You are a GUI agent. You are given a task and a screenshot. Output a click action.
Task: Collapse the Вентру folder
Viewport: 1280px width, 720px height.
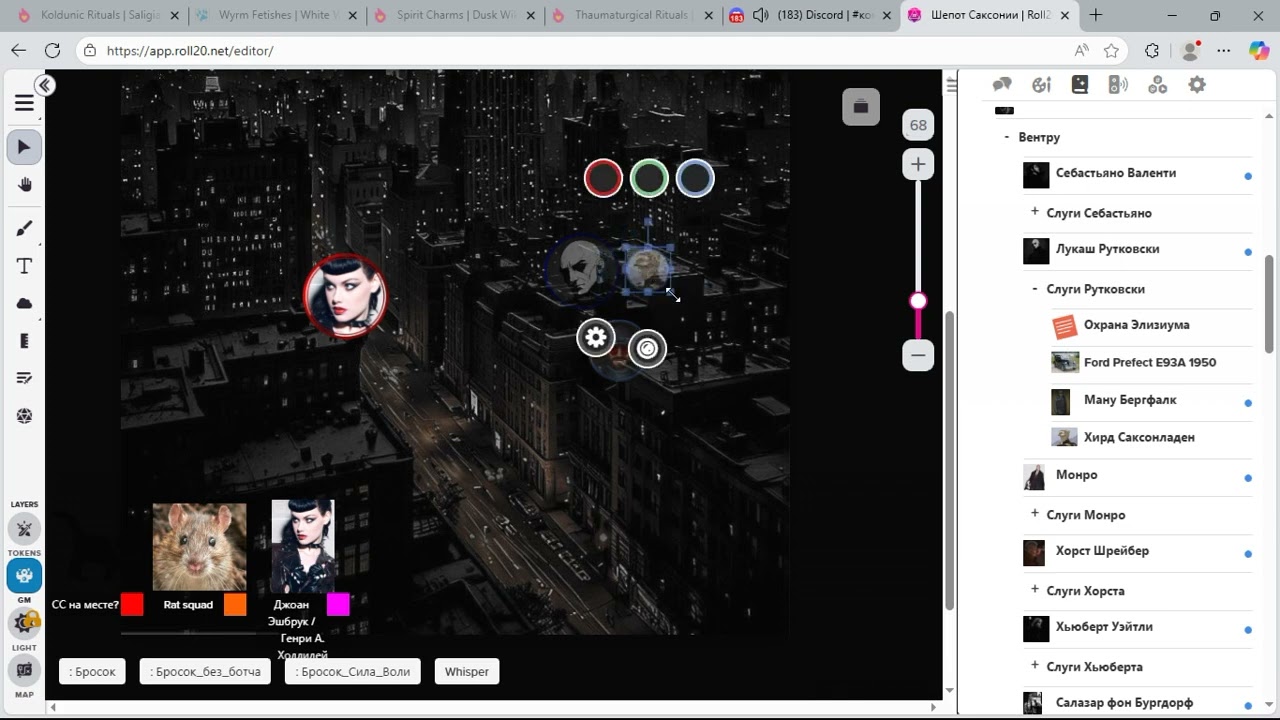tap(1007, 137)
